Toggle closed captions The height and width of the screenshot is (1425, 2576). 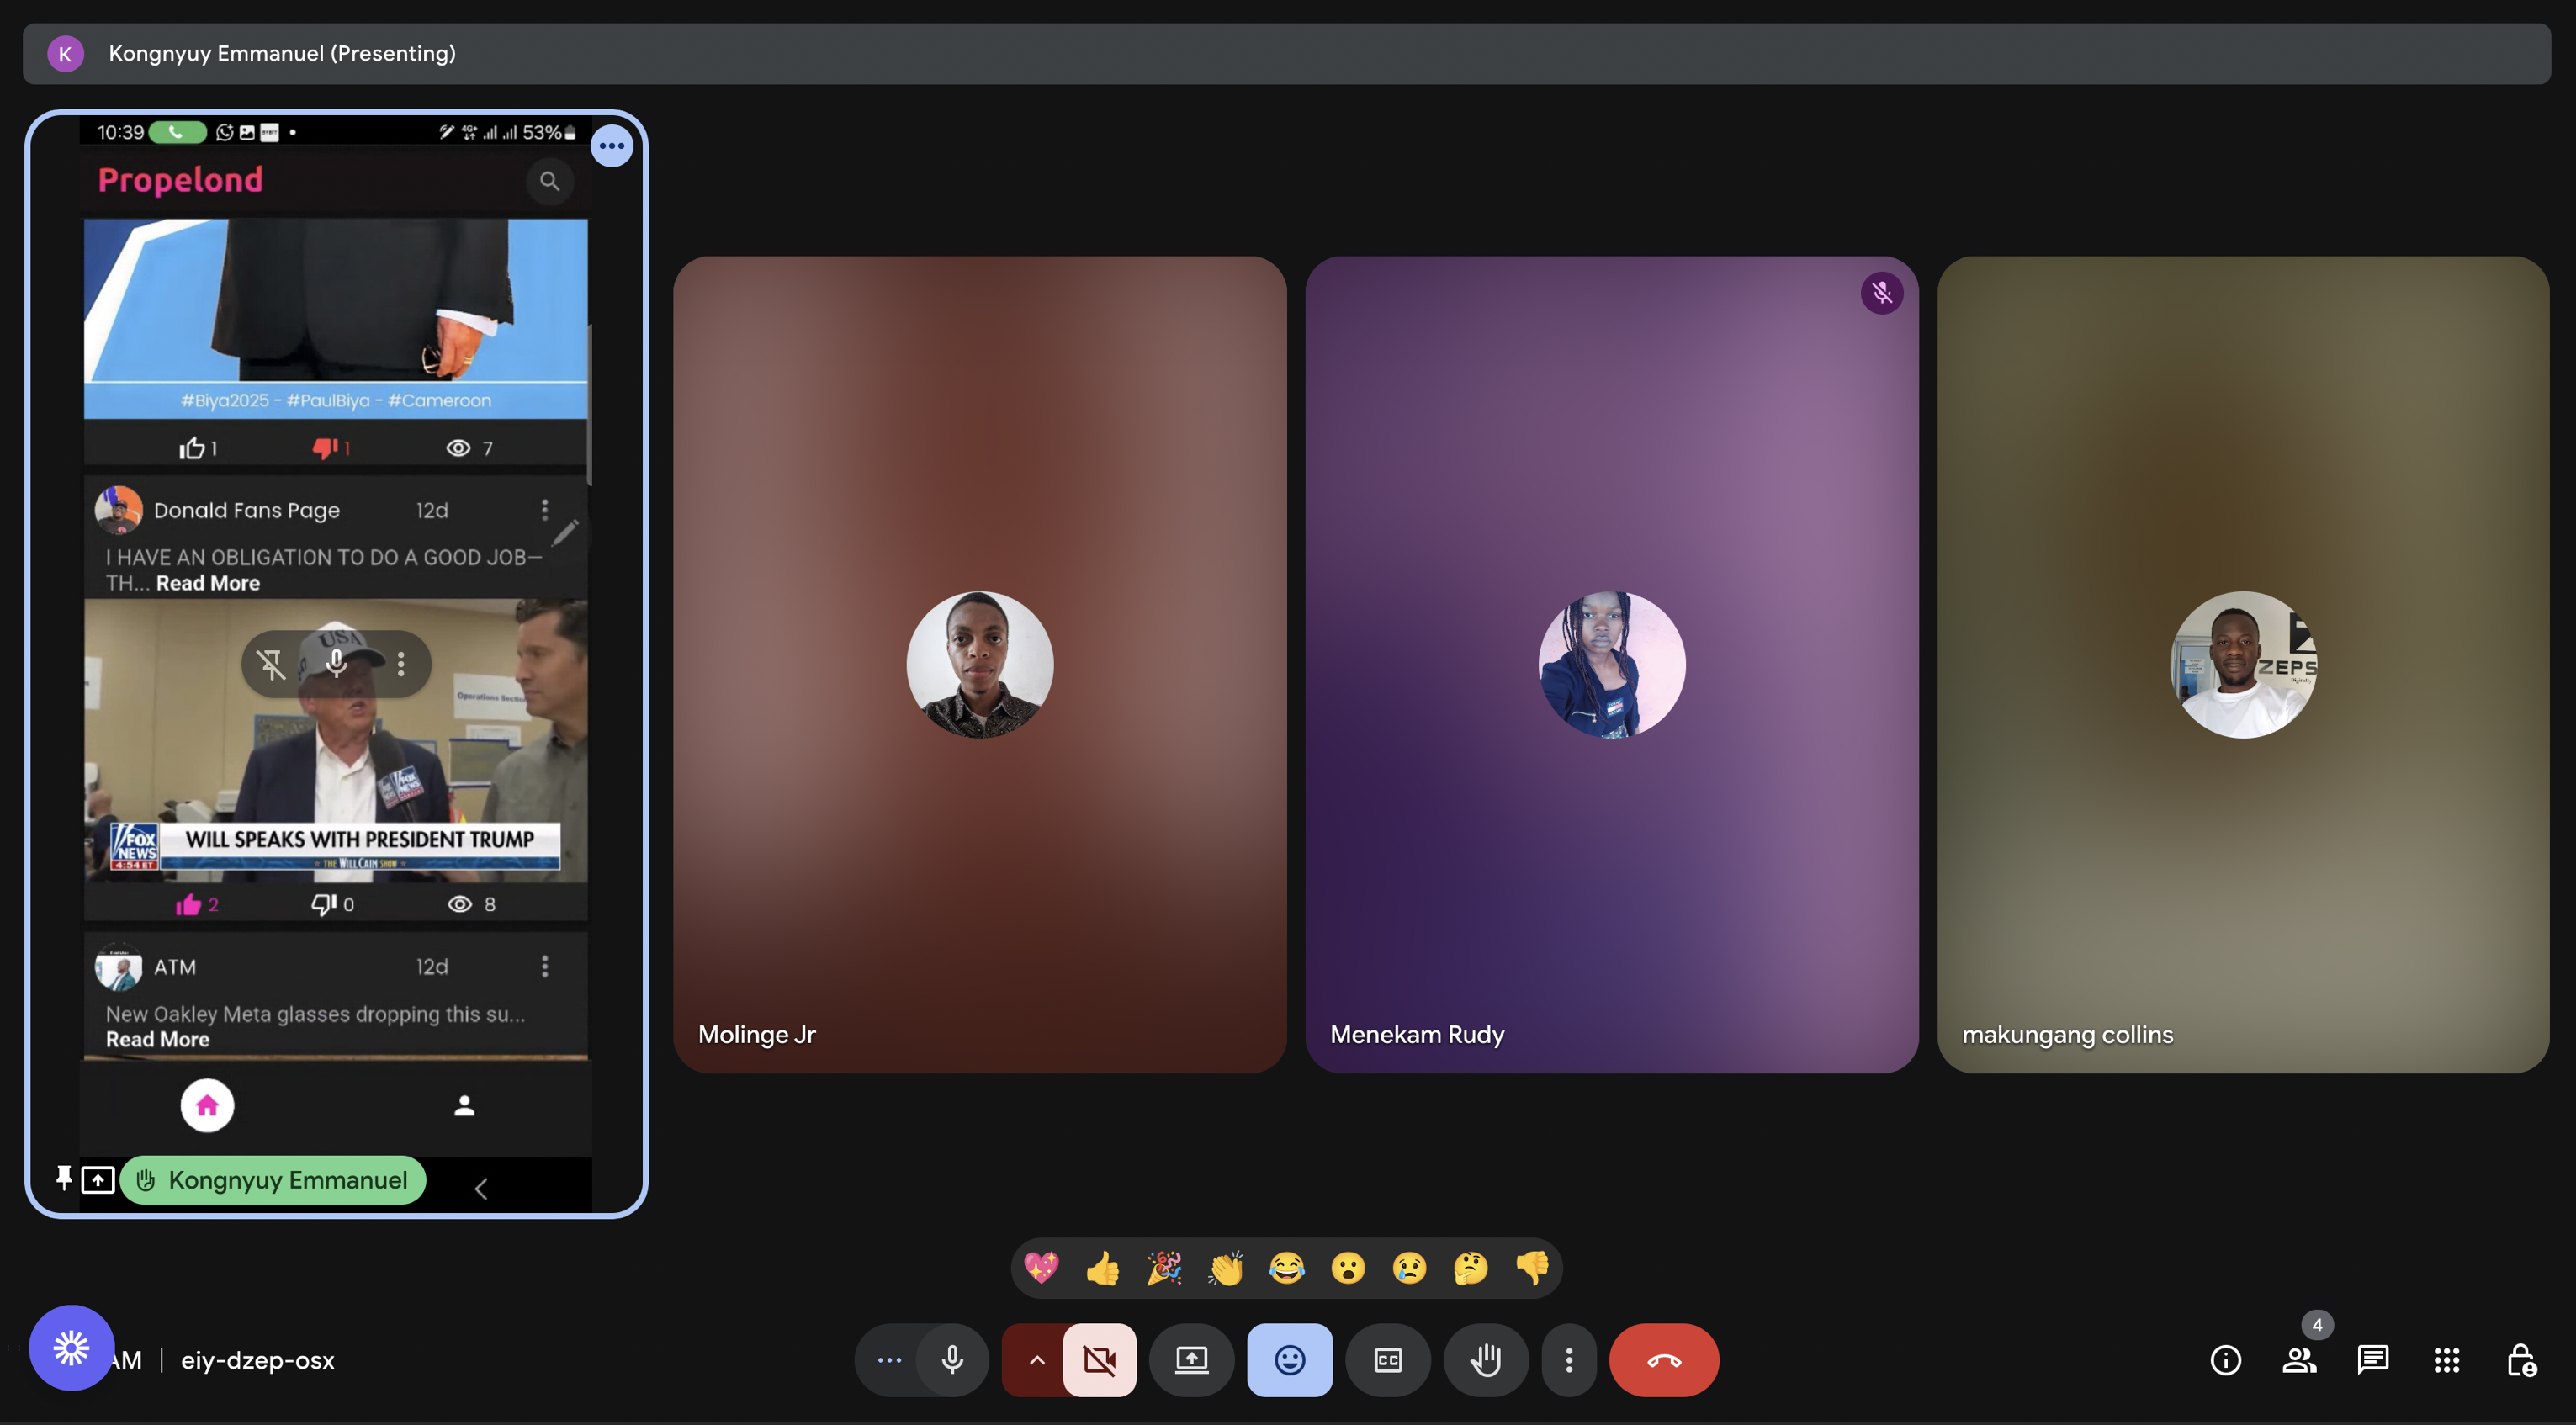tap(1387, 1360)
